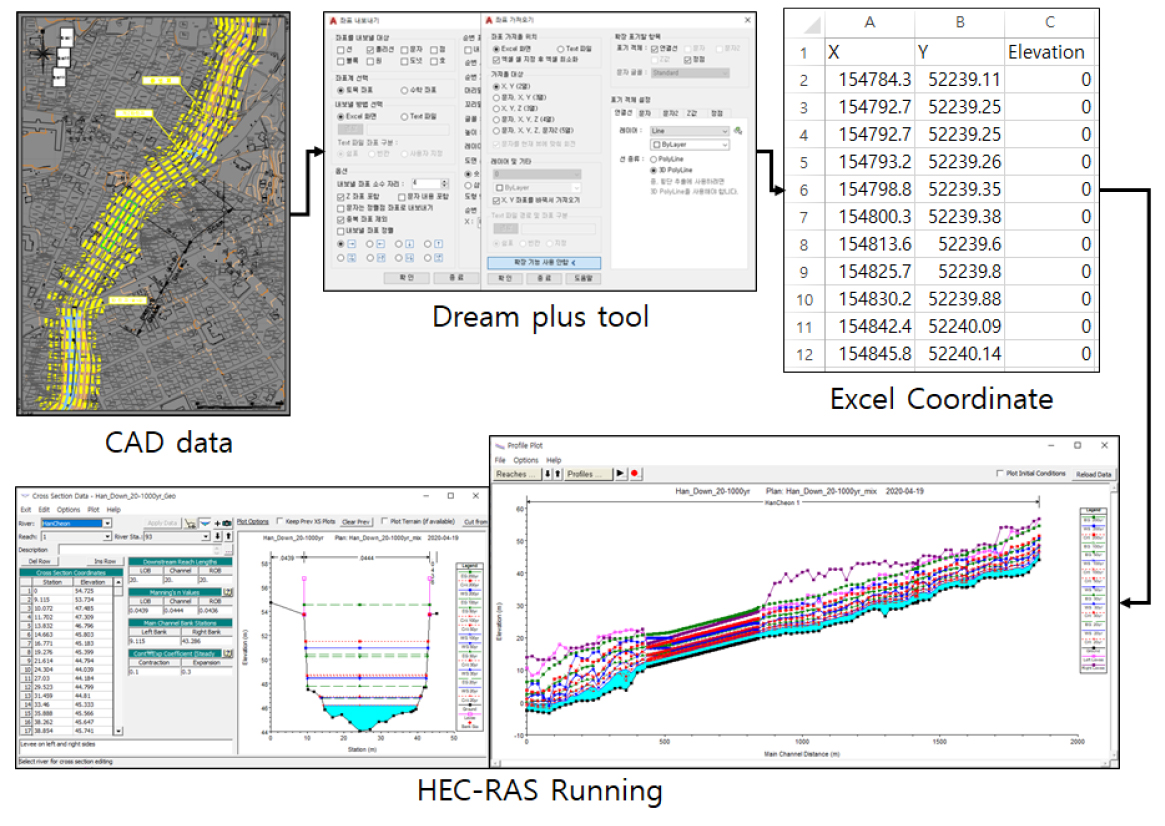
Task: Tick the Keep Prev XS Plots checkbox
Action: pyautogui.click(x=279, y=521)
